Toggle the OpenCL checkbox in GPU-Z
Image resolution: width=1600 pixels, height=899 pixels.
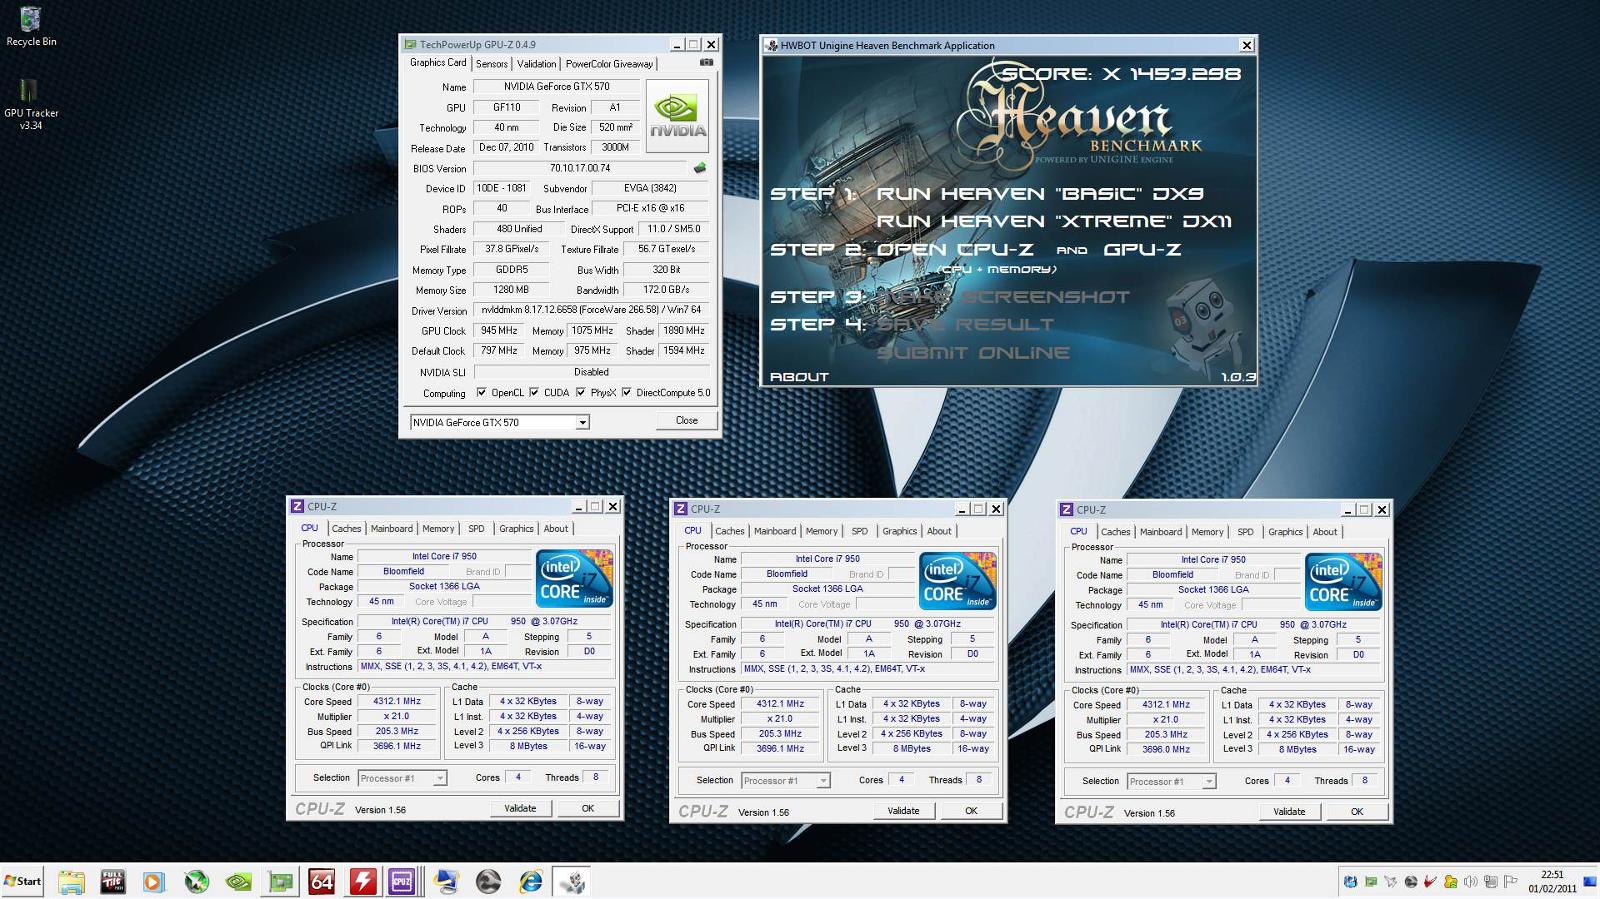[x=482, y=392]
